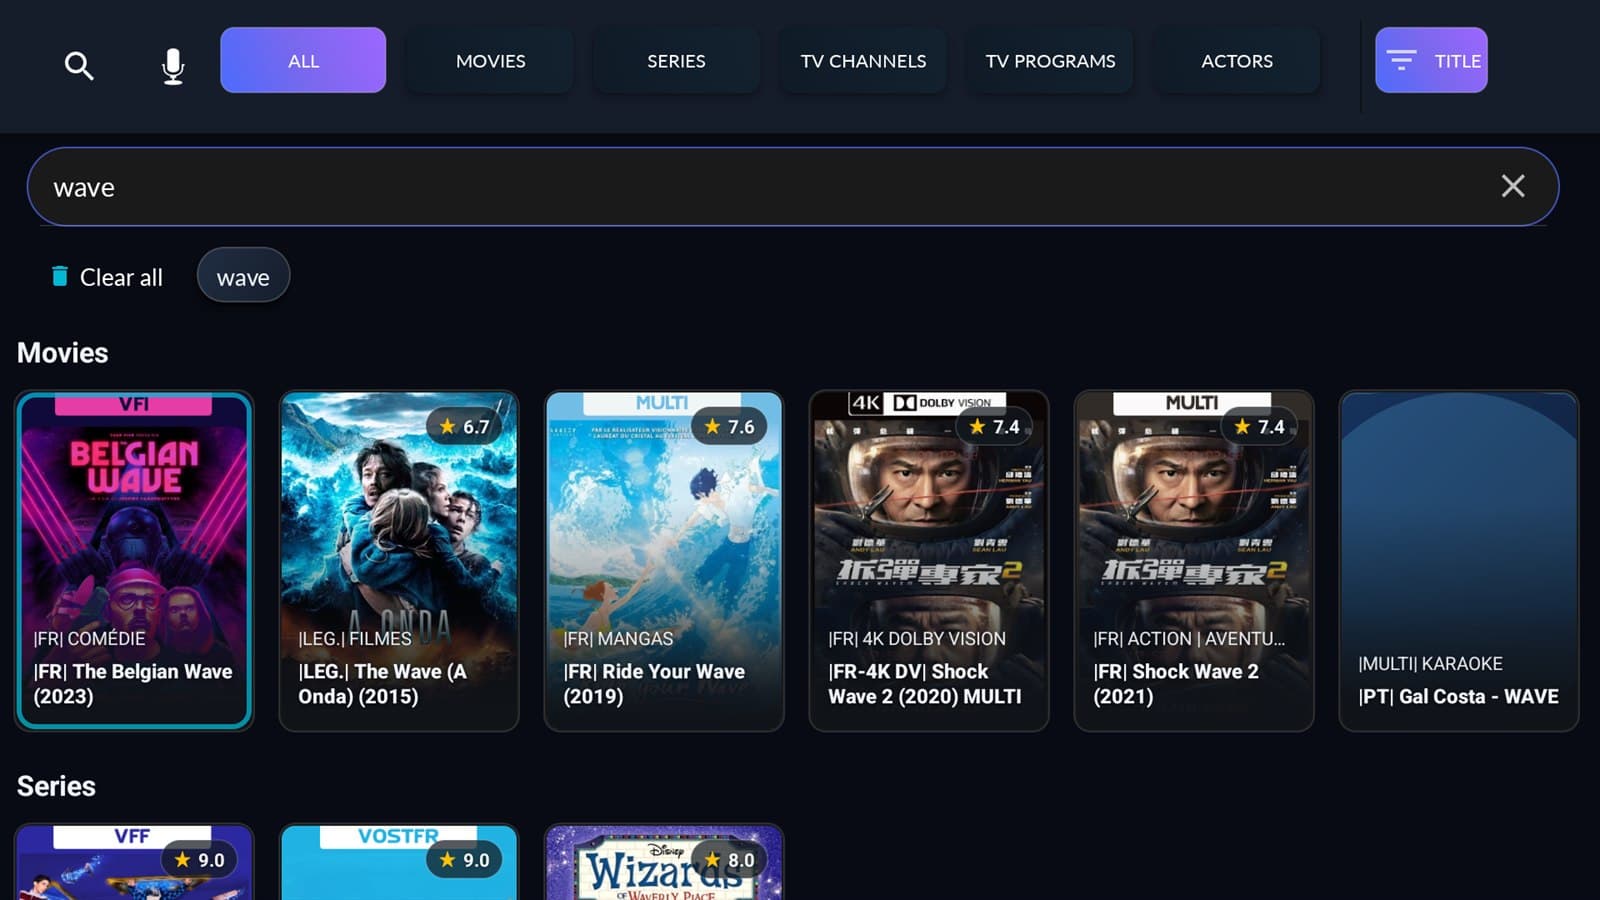Switch to the MOVIES tab

(489, 61)
